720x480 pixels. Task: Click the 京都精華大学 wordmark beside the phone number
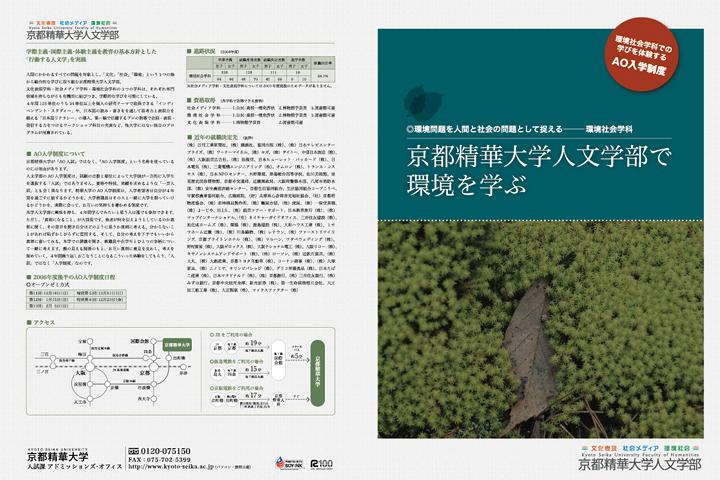58,457
